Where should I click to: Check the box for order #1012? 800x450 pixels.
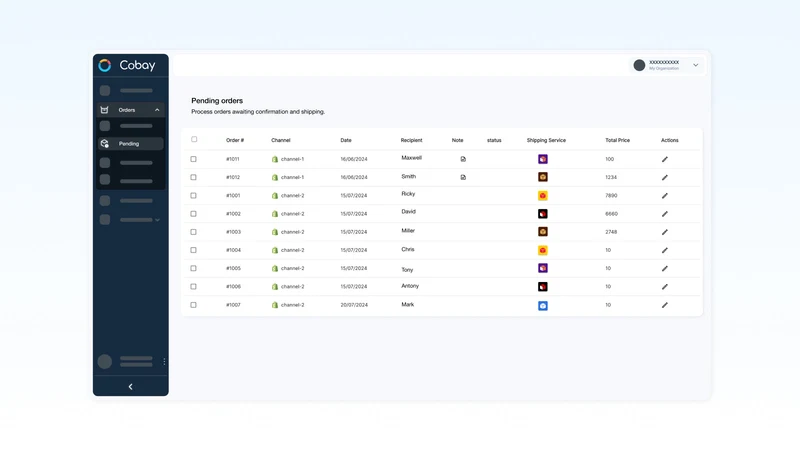click(193, 178)
